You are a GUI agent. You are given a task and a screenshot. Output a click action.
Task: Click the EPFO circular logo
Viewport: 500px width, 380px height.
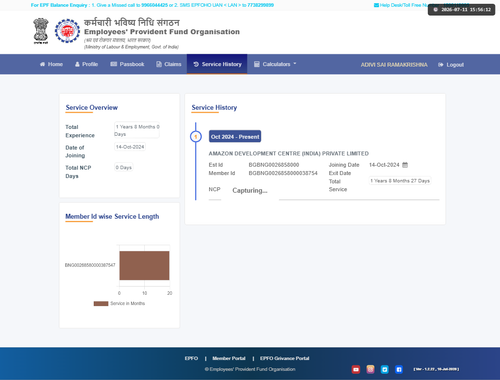point(67,31)
